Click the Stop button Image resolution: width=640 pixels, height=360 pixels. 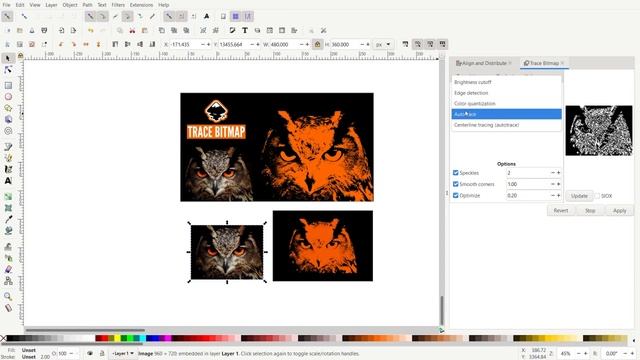[590, 211]
